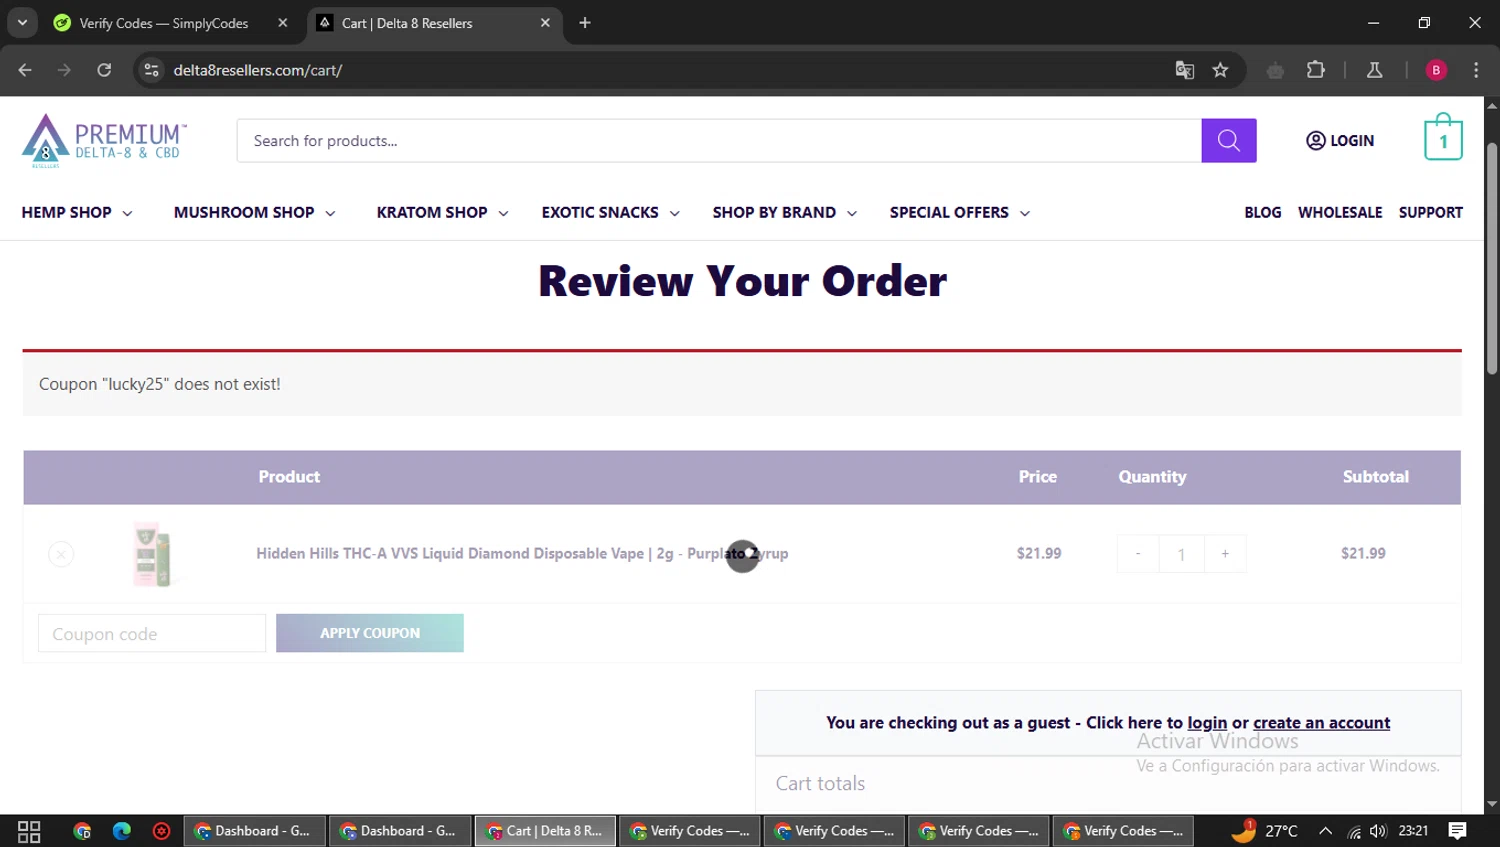Increase quantity with the plus button
This screenshot has width=1500, height=847.
[1225, 554]
